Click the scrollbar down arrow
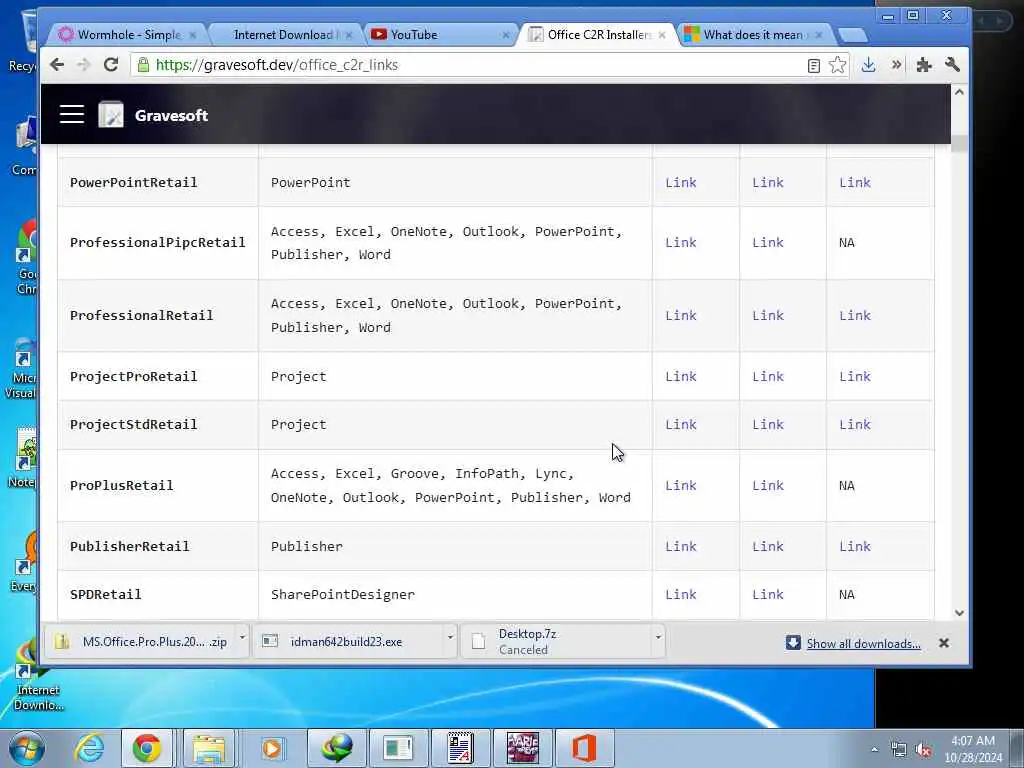Screen dimensions: 1024x768 tap(959, 613)
